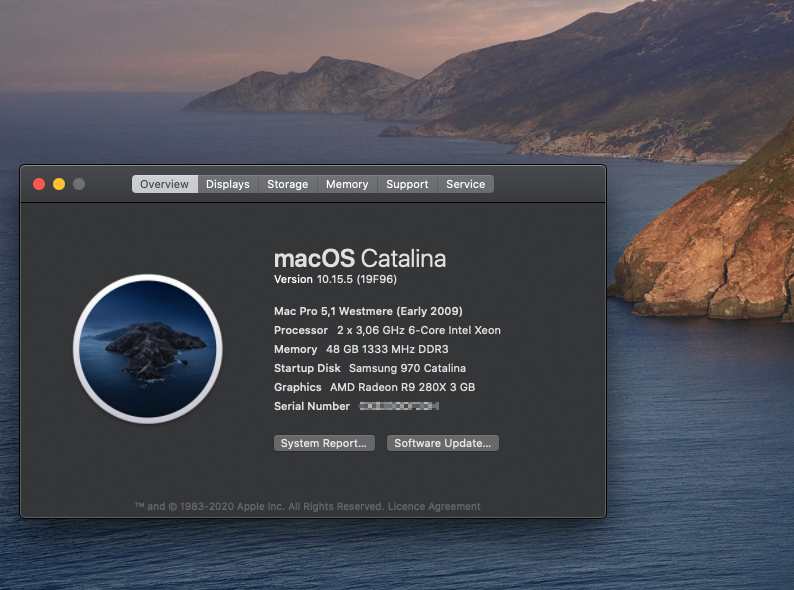The height and width of the screenshot is (590, 794).
Task: Click the Memory 48 GB 1333 MHz DDR3 line
Action: point(361,349)
